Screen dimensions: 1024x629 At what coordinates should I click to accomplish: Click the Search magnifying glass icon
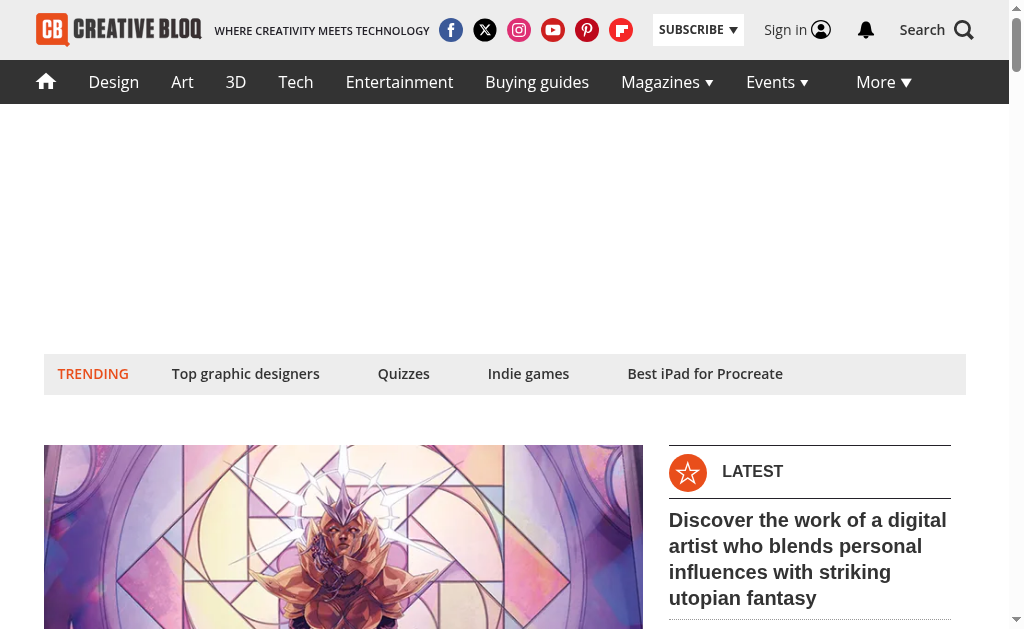(x=964, y=30)
